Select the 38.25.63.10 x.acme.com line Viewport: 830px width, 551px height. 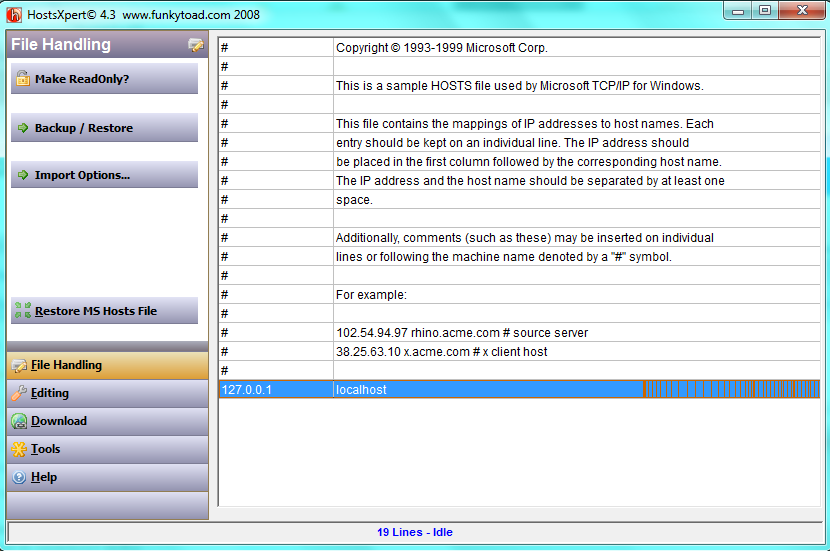[576, 352]
